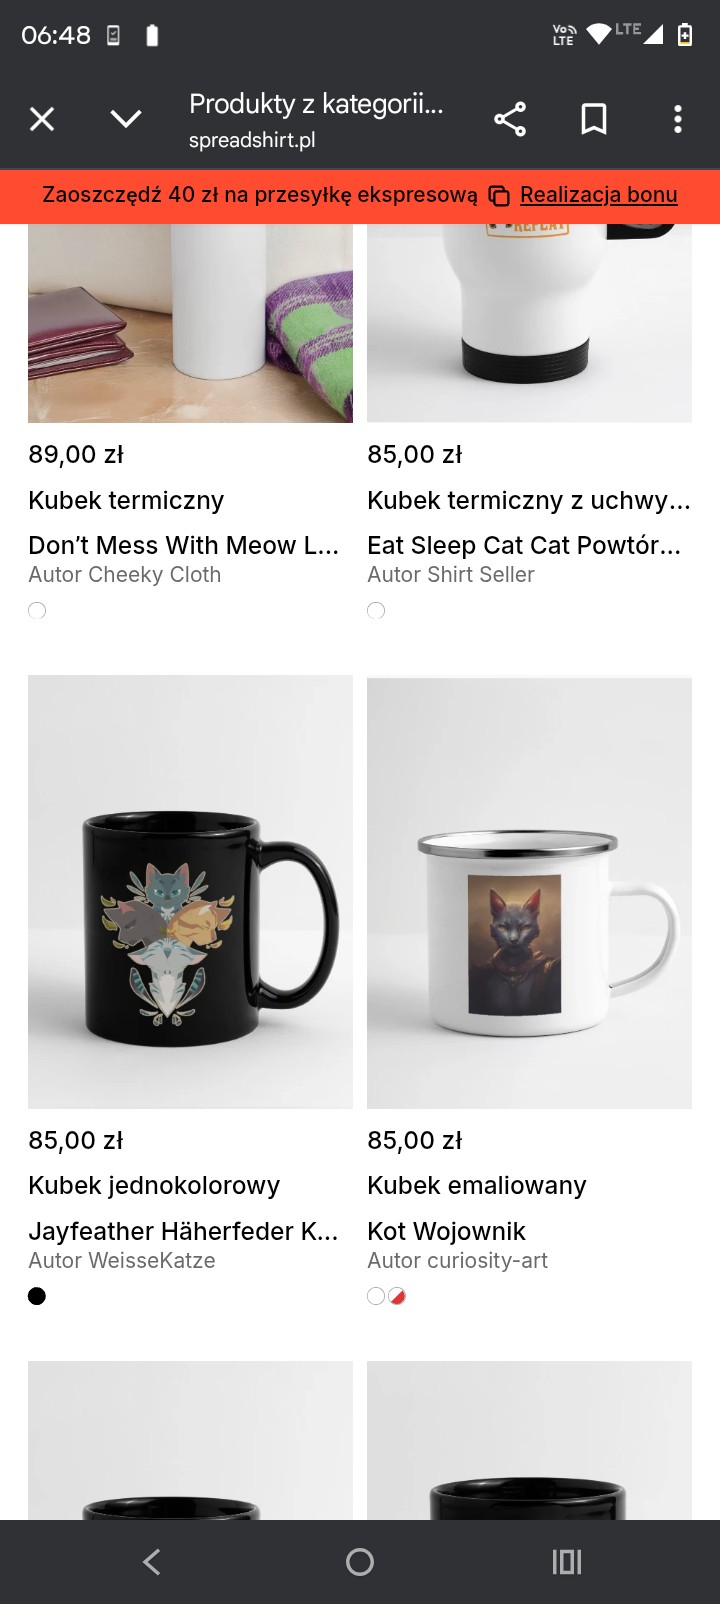Open the Kubek jednokolorowy product title

(154, 1185)
